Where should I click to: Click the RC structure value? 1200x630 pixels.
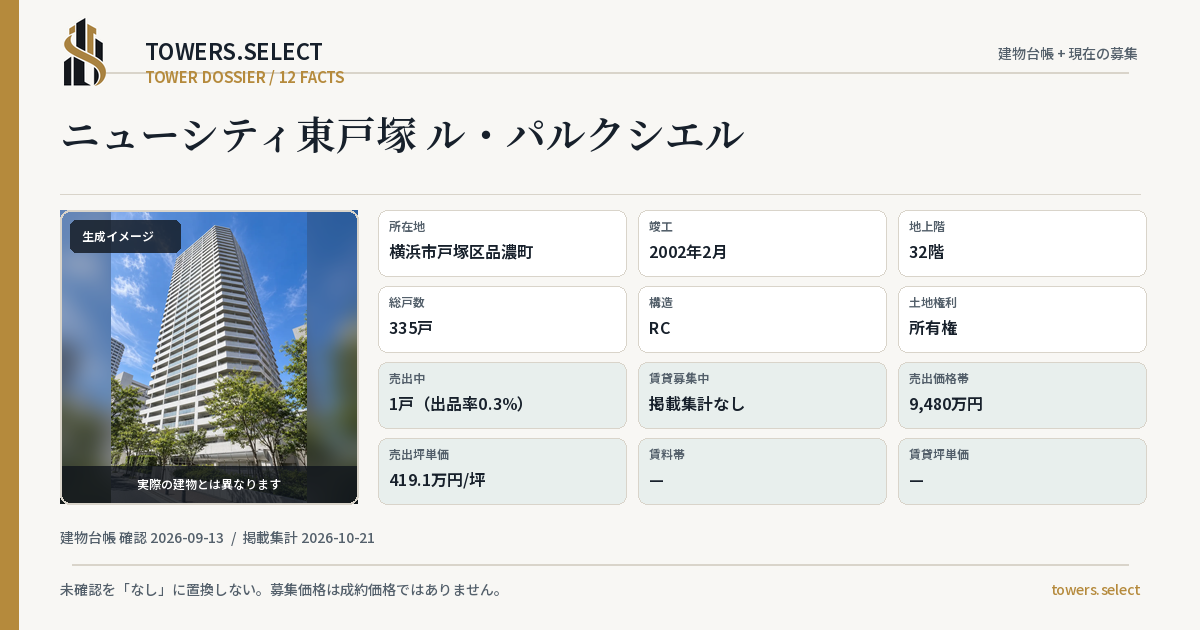[660, 328]
